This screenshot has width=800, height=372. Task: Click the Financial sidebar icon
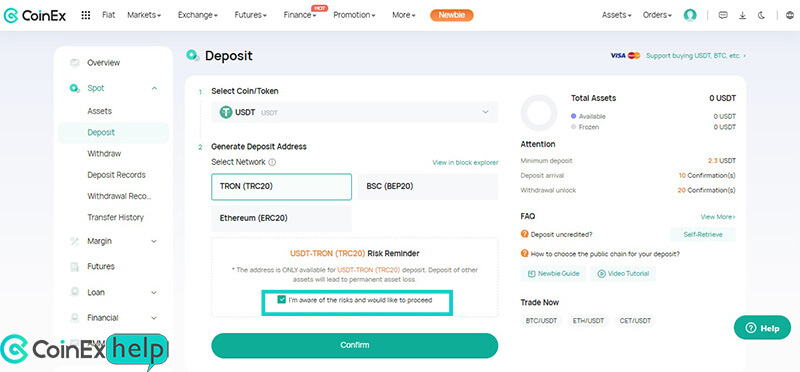point(75,318)
